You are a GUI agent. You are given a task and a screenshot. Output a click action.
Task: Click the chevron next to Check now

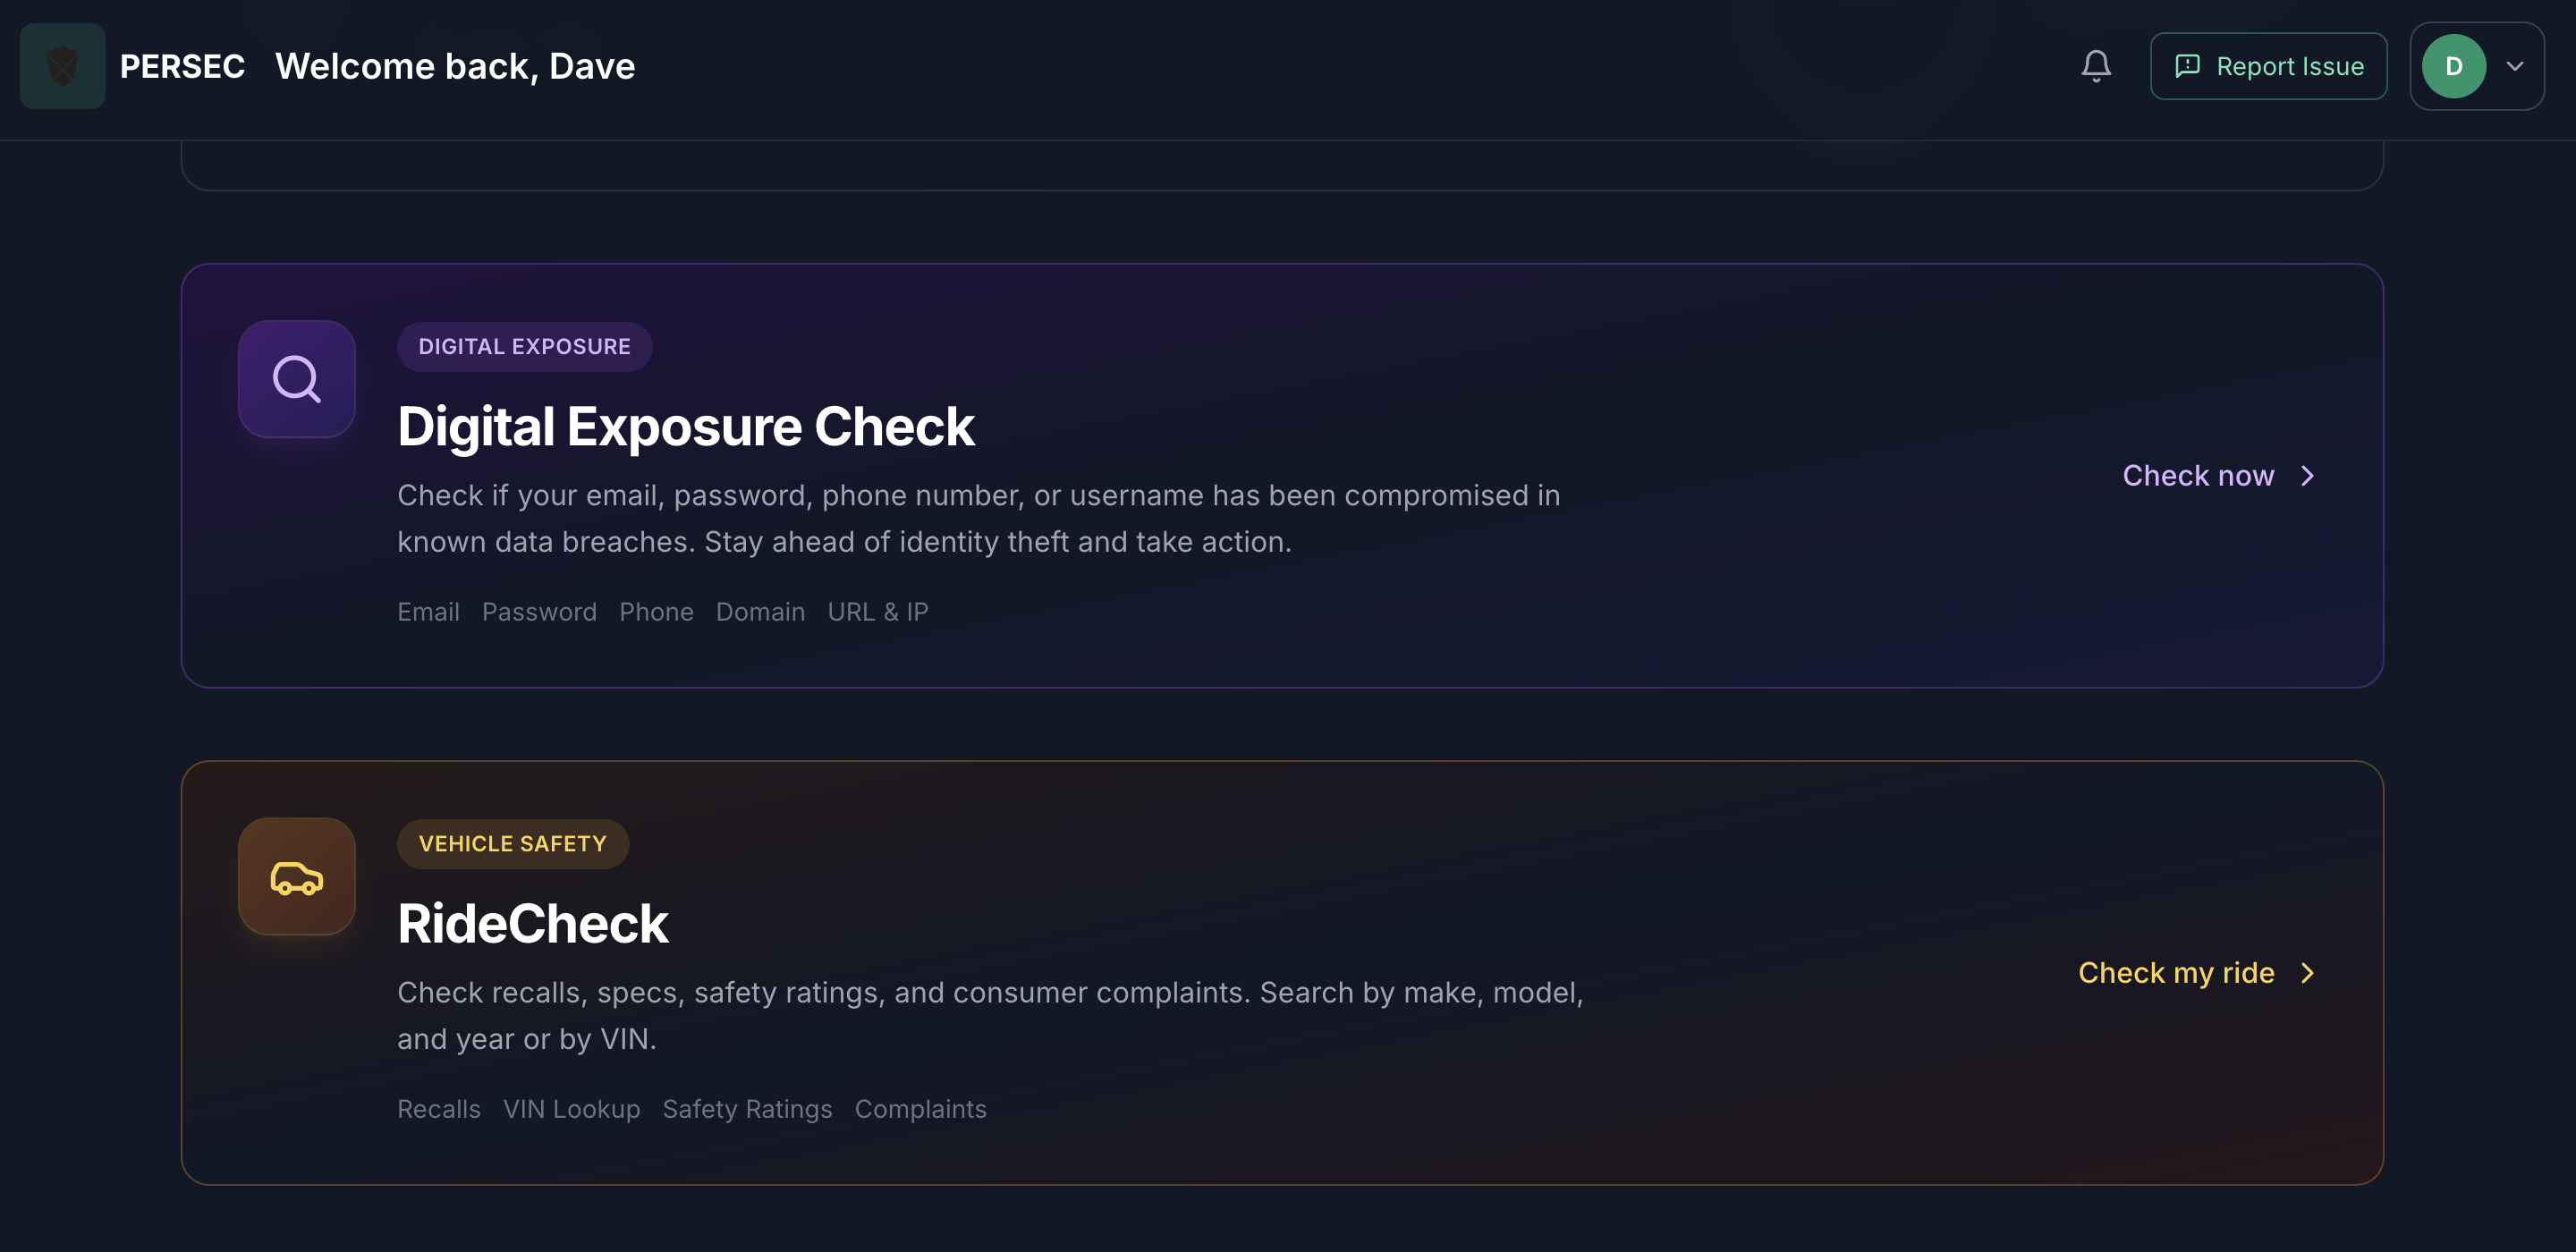point(2307,476)
